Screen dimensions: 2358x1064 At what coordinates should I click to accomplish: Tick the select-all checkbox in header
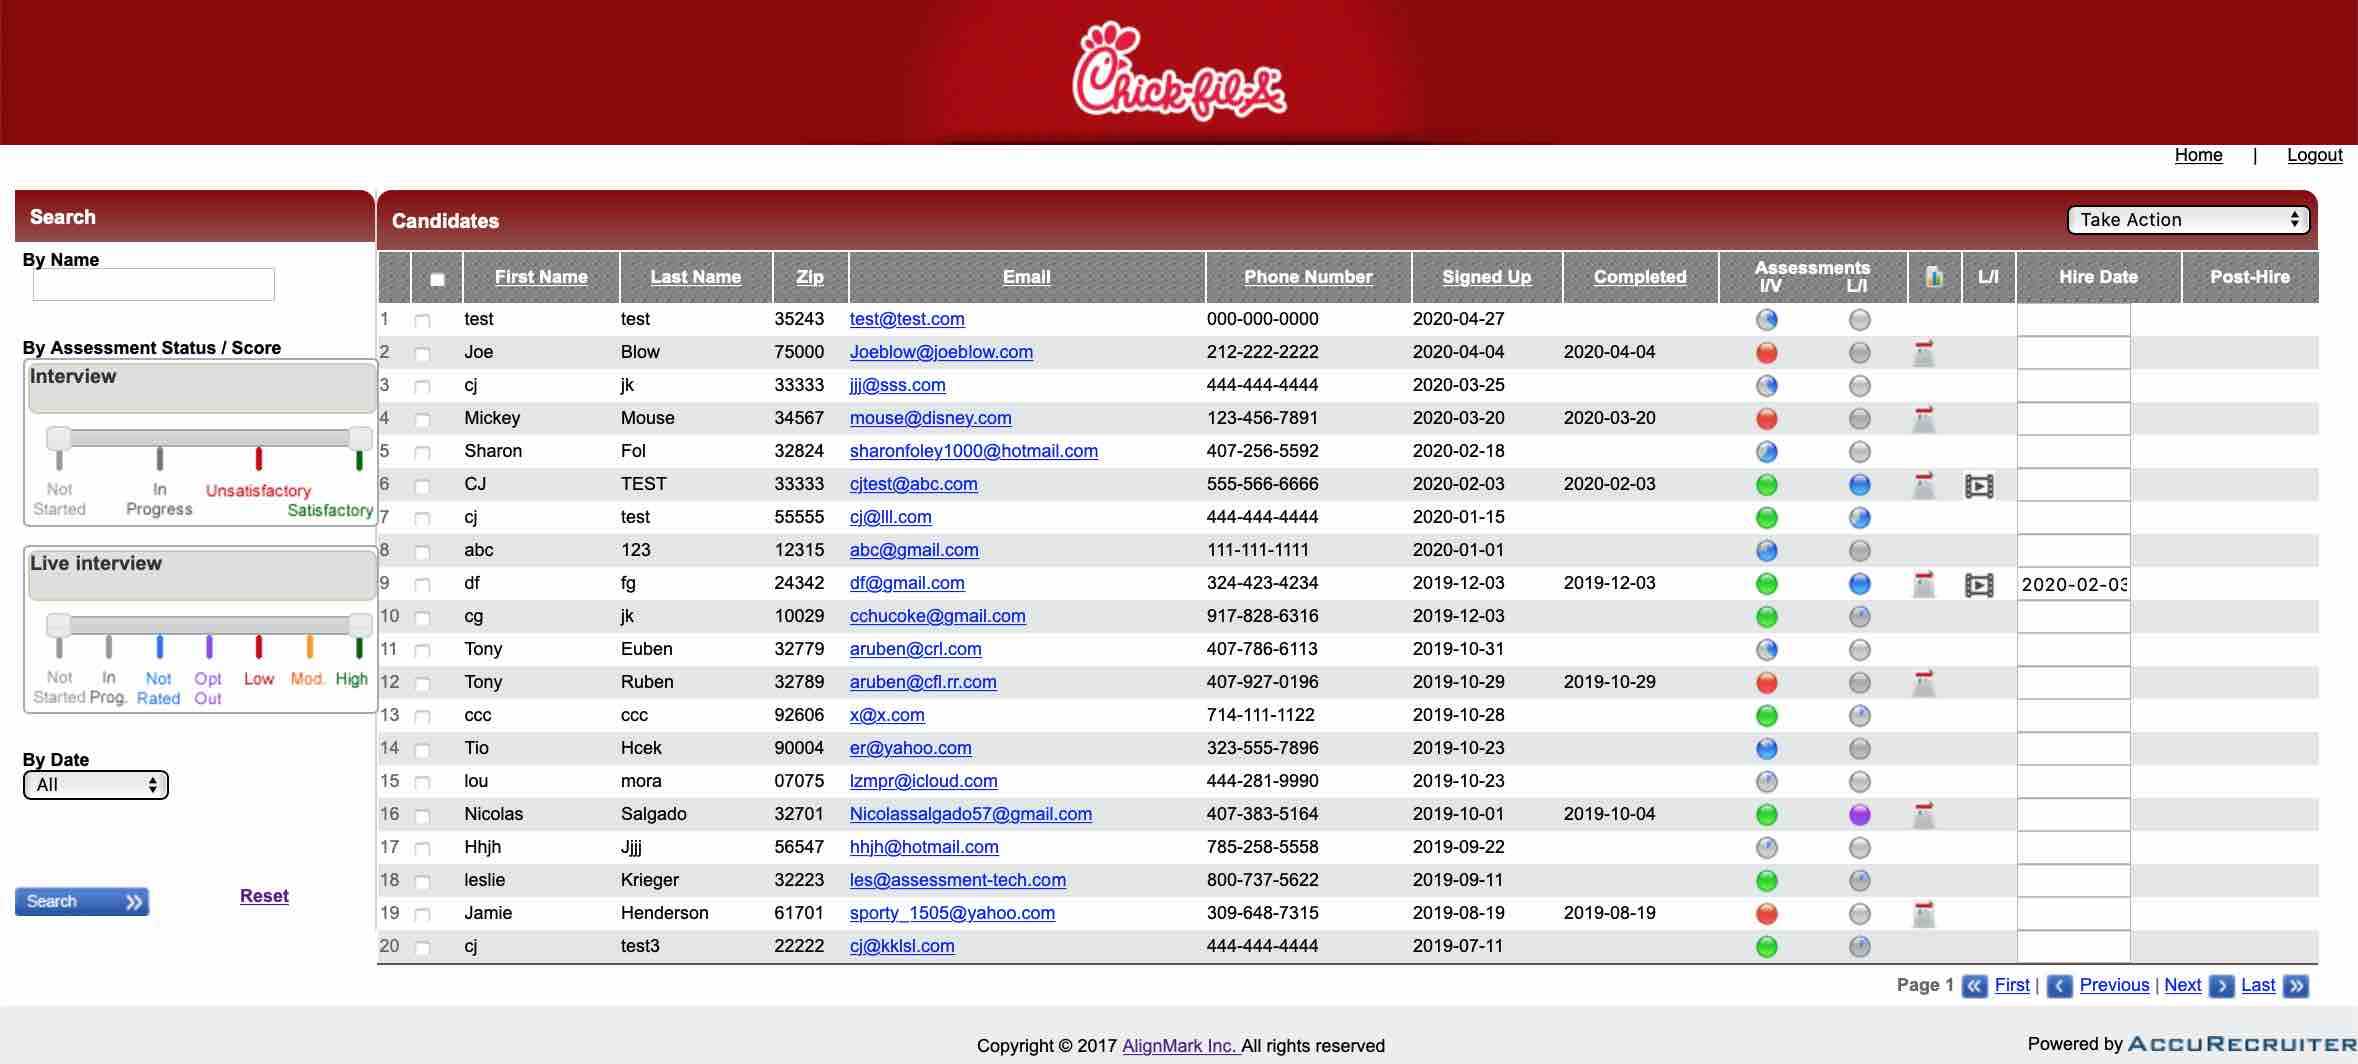[x=437, y=279]
